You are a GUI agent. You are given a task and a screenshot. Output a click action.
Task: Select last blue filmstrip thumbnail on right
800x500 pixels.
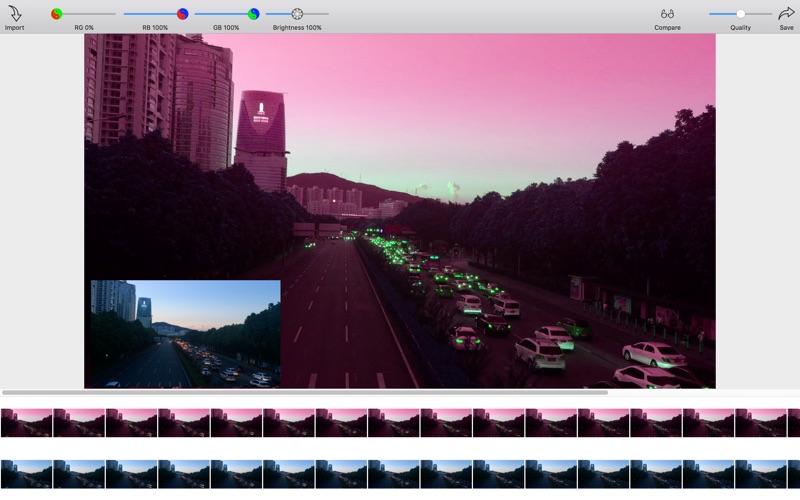click(x=794, y=474)
